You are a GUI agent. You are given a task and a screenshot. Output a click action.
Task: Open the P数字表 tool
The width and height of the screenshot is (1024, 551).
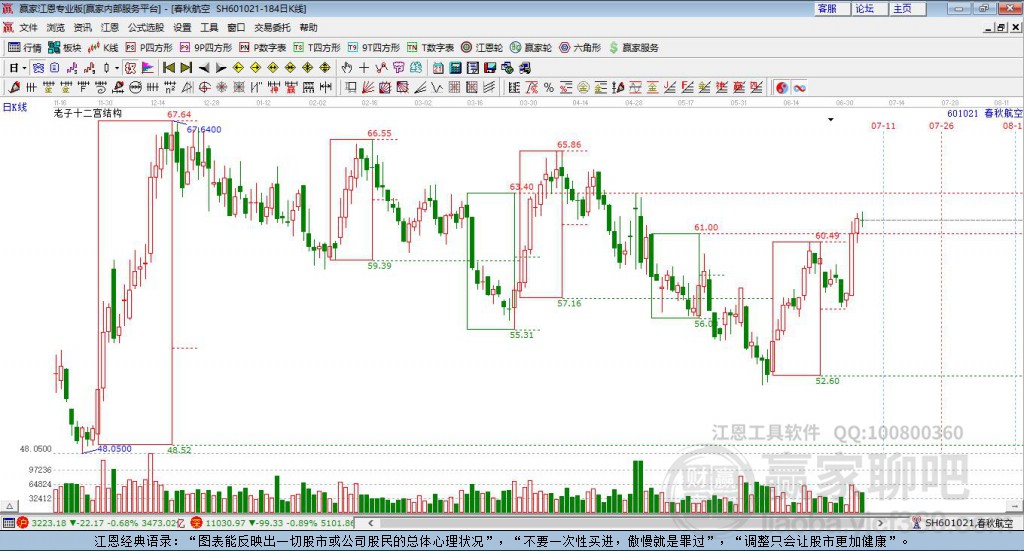tap(263, 48)
